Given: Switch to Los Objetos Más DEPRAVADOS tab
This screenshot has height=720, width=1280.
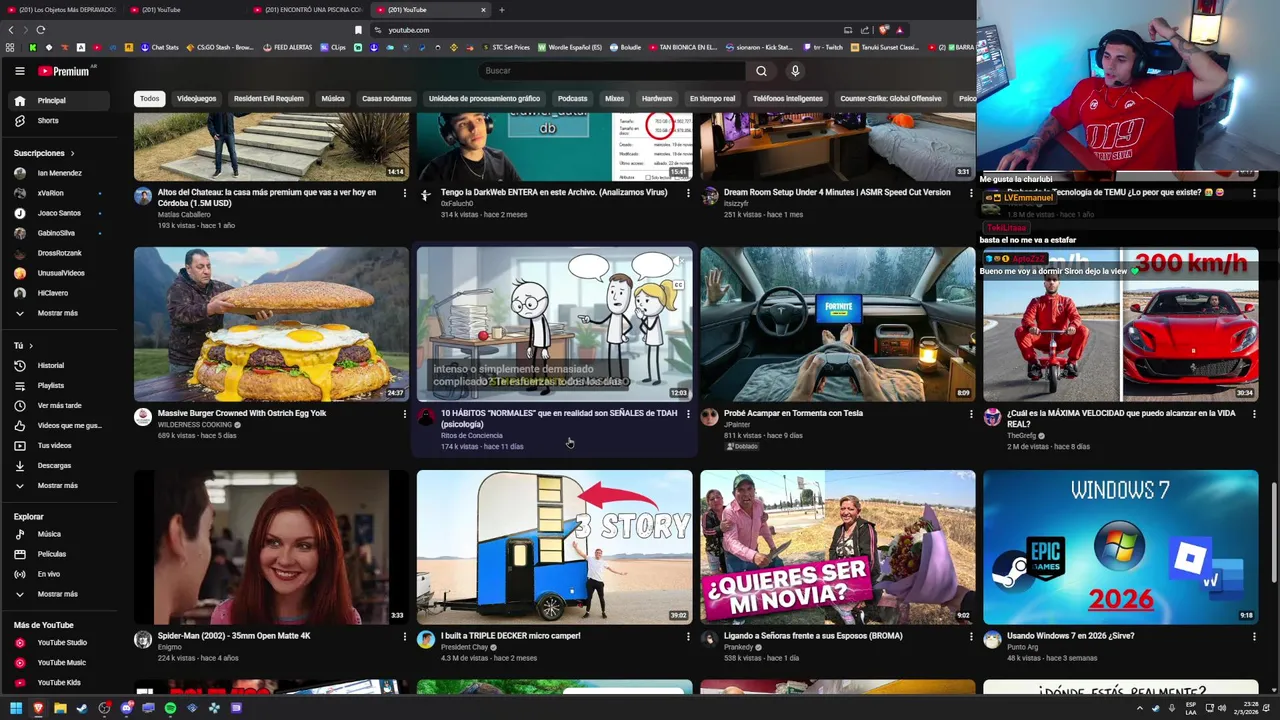Looking at the screenshot, I should pos(62,10).
